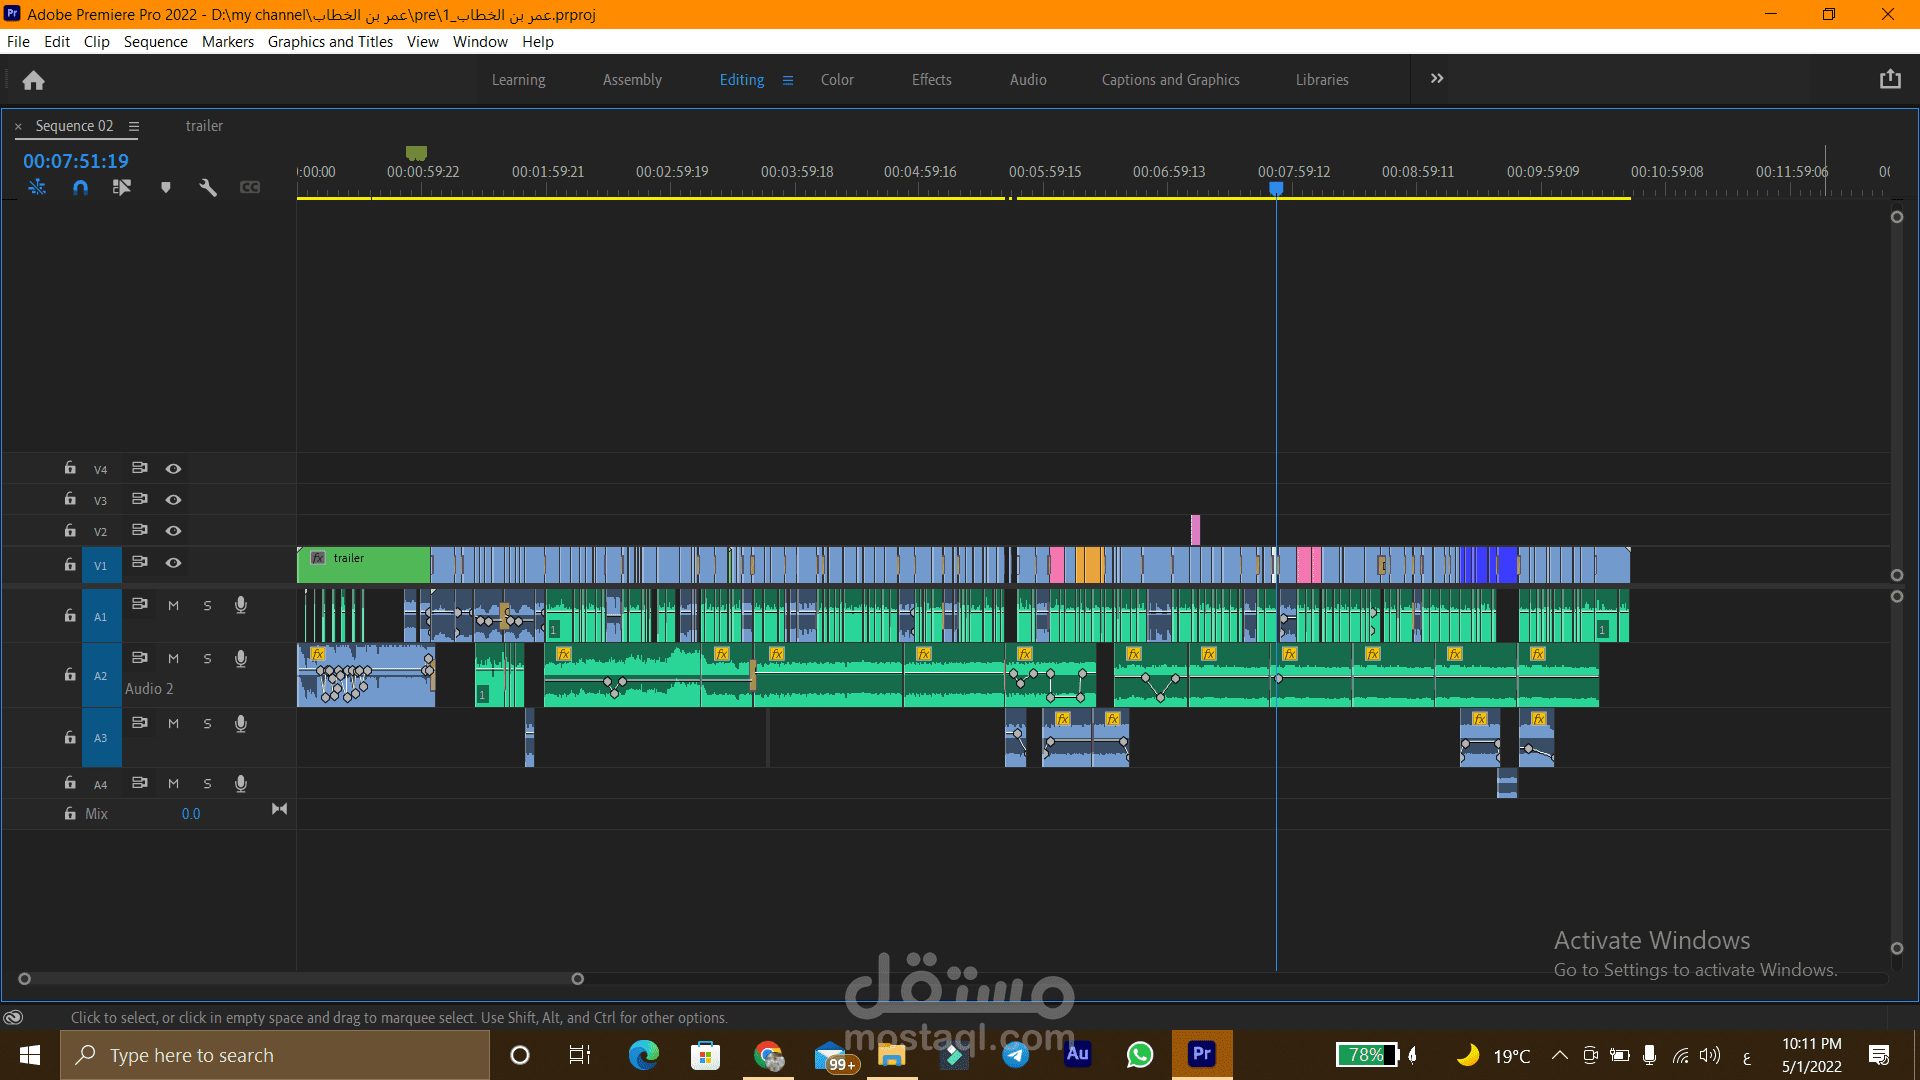Click the Add Marker icon

click(166, 187)
